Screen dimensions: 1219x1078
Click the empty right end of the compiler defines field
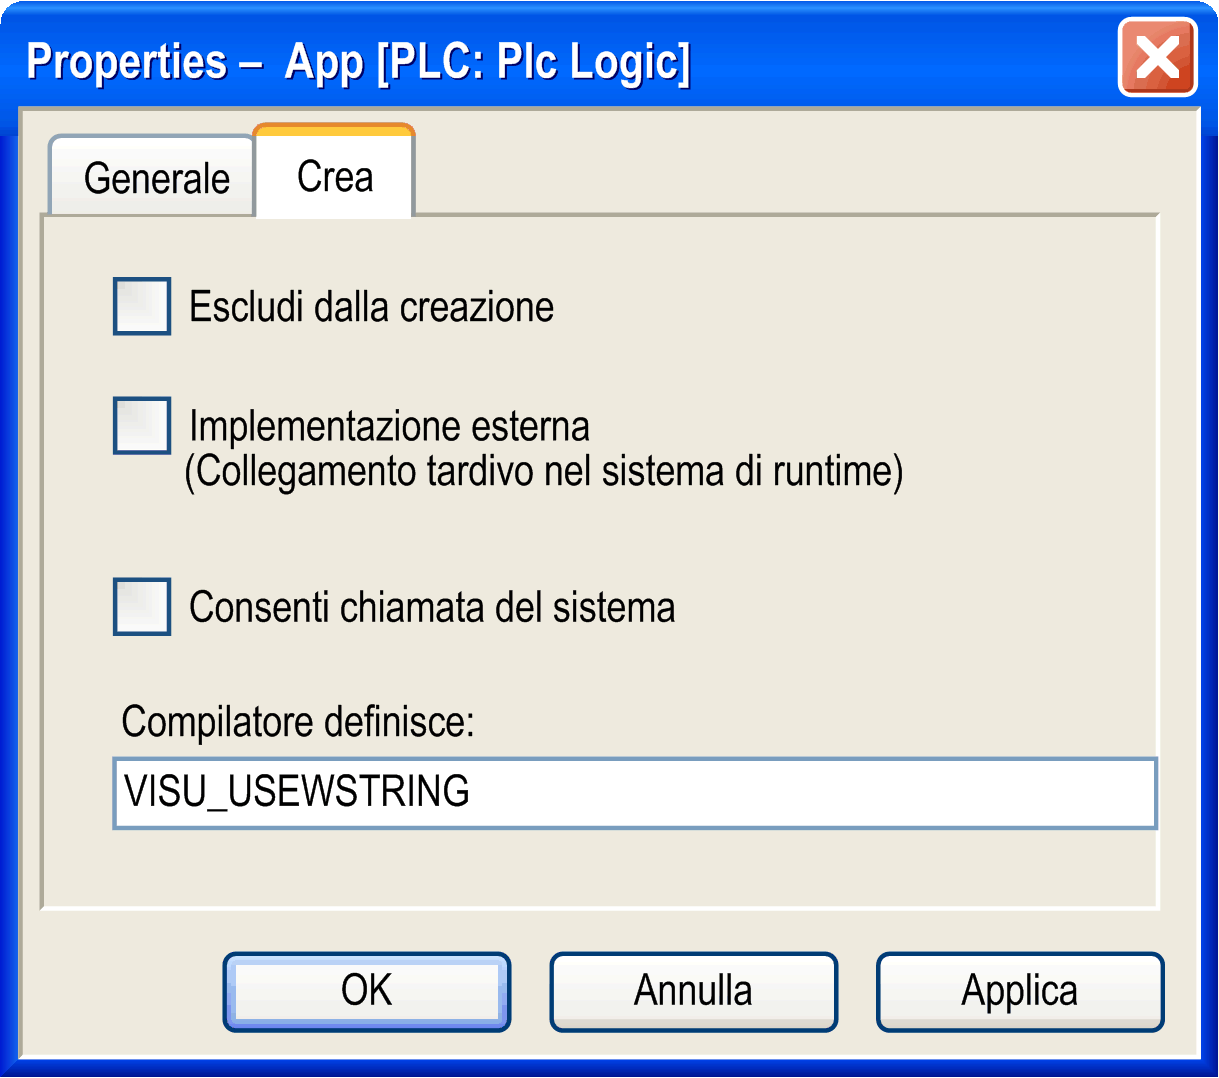click(x=1050, y=793)
